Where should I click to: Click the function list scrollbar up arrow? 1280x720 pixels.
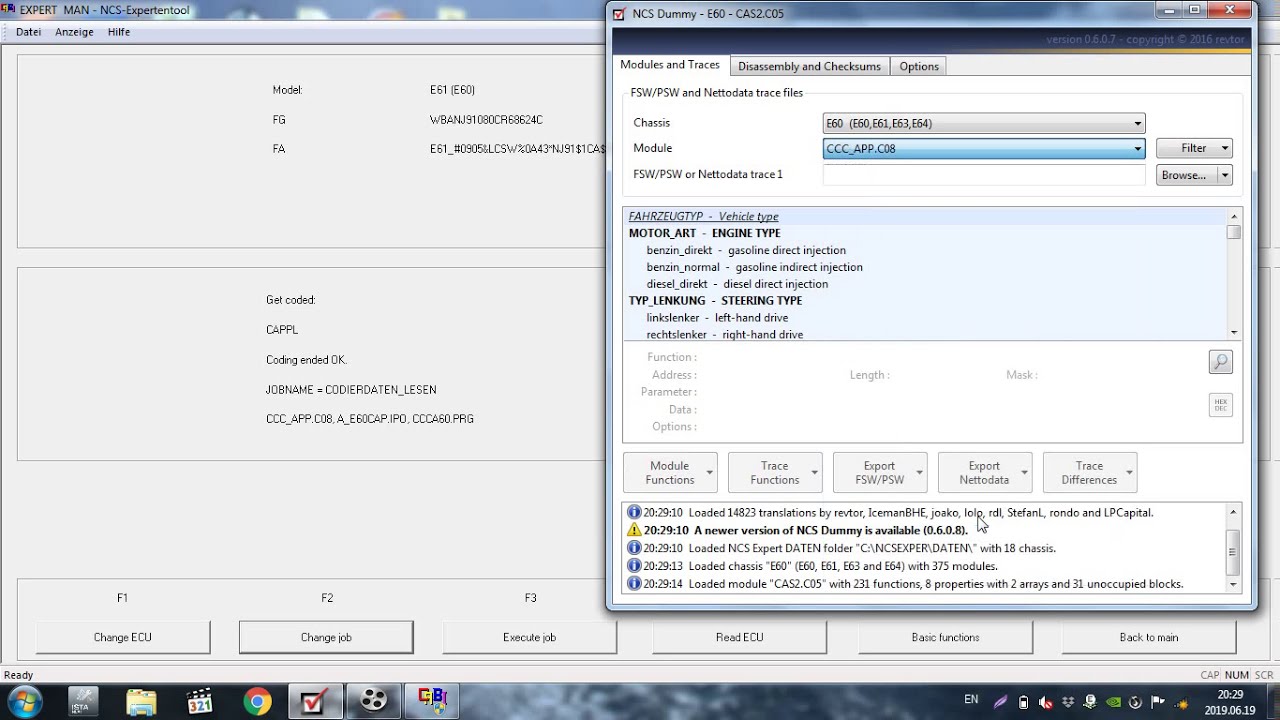[1234, 216]
